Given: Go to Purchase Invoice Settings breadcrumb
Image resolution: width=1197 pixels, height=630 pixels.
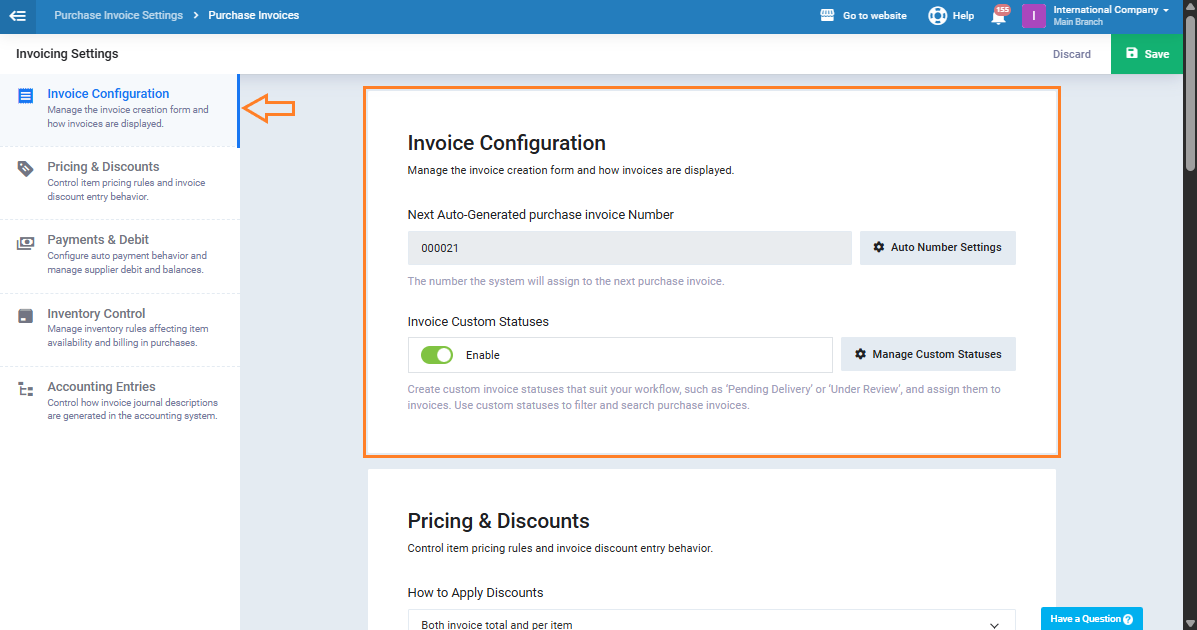Looking at the screenshot, I should pyautogui.click(x=118, y=16).
